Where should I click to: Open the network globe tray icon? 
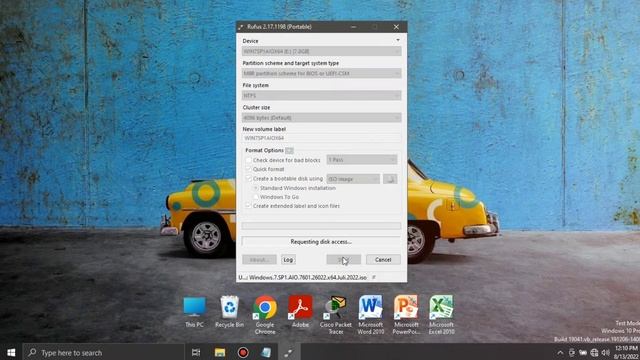594,353
